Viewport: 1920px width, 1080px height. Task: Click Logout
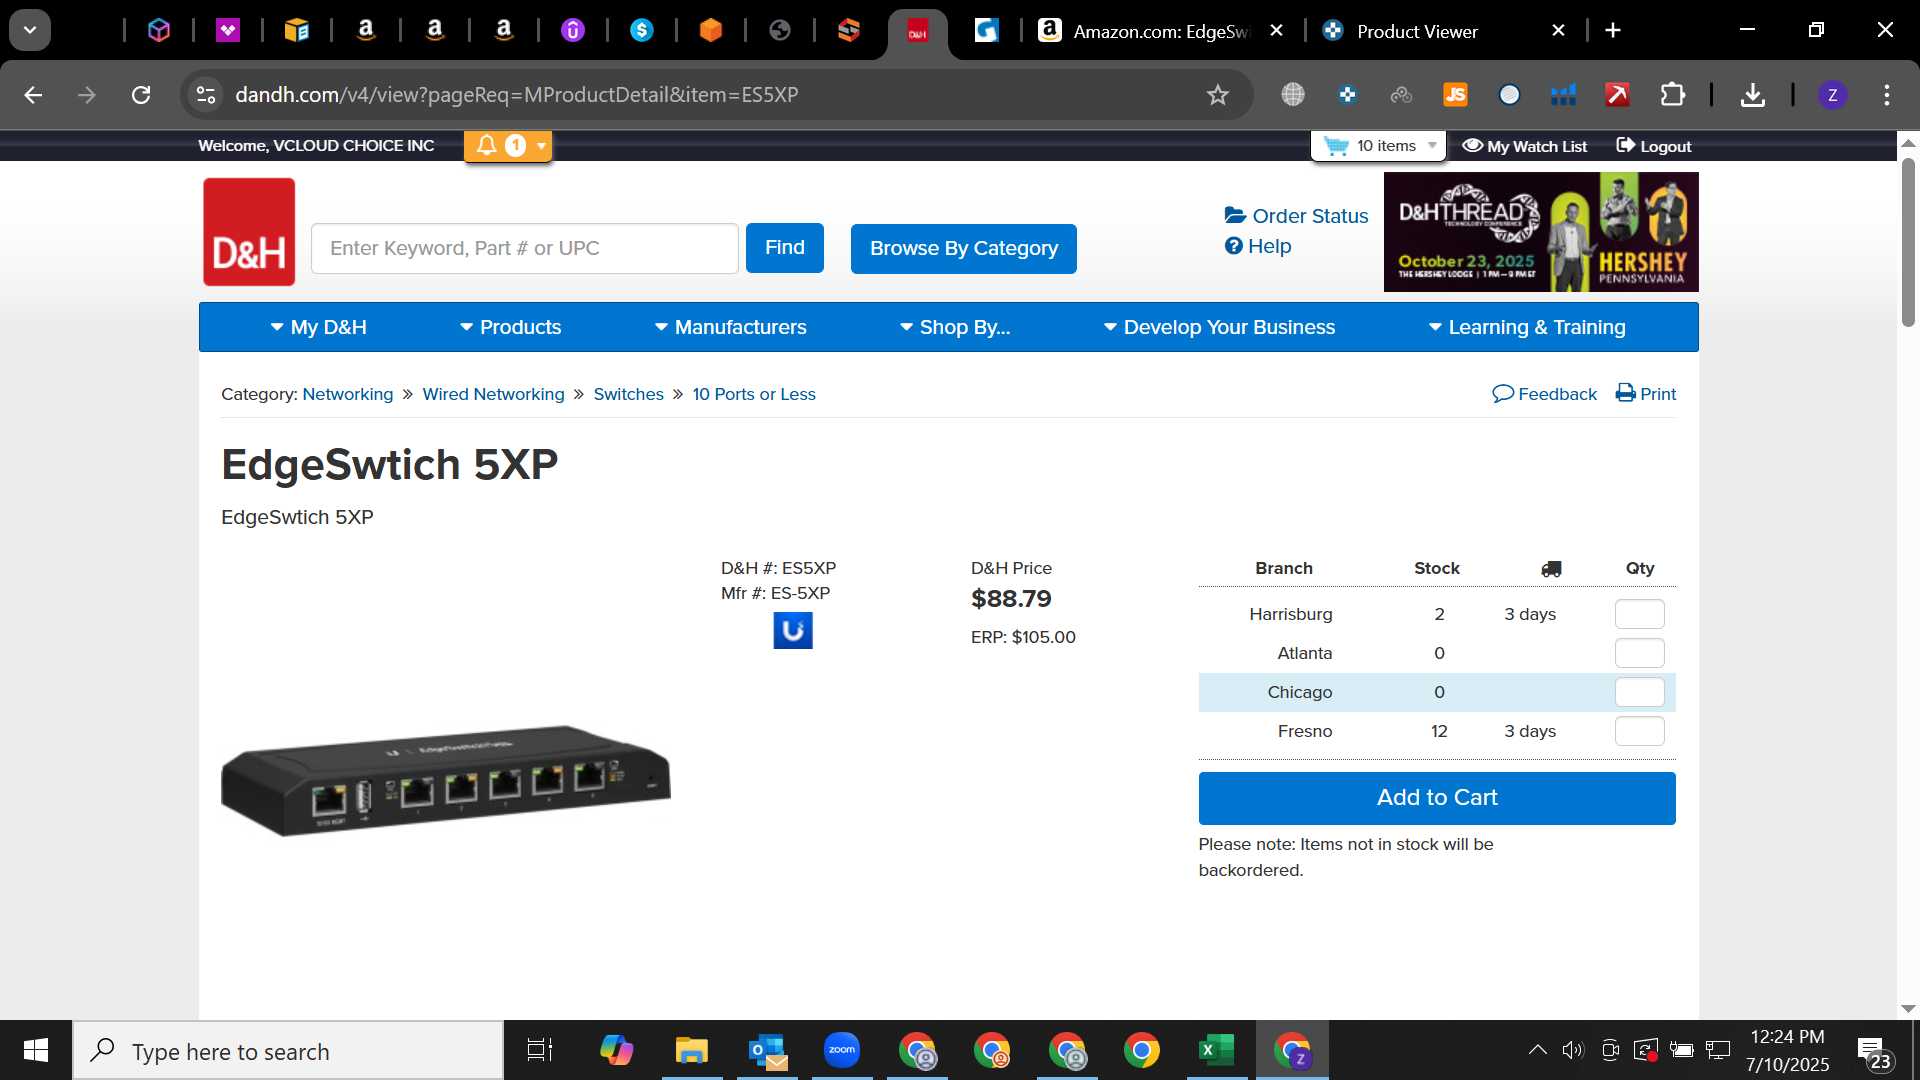point(1654,146)
